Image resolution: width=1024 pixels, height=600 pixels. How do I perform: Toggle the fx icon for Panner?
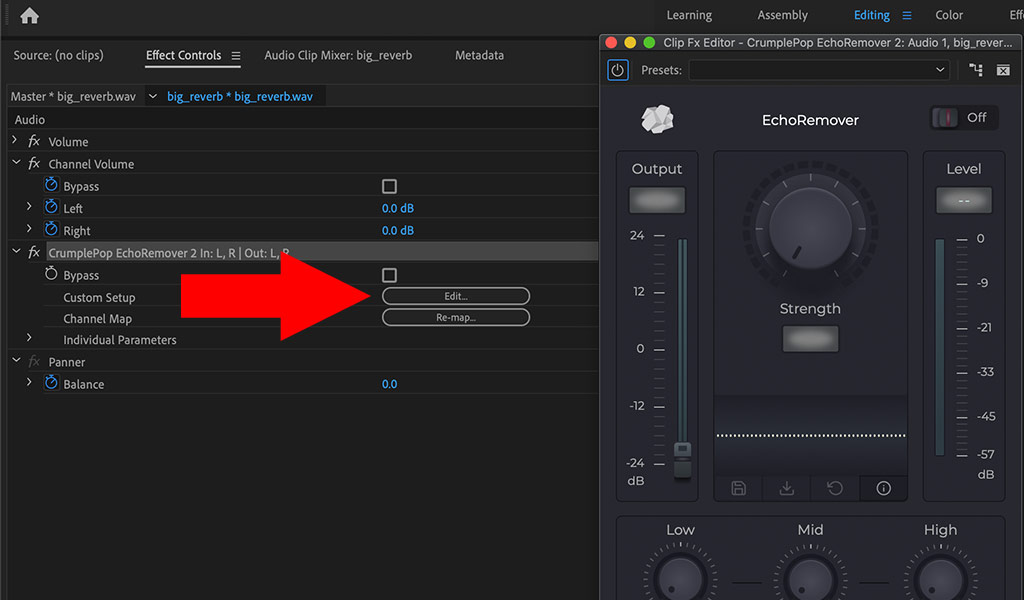coord(34,362)
